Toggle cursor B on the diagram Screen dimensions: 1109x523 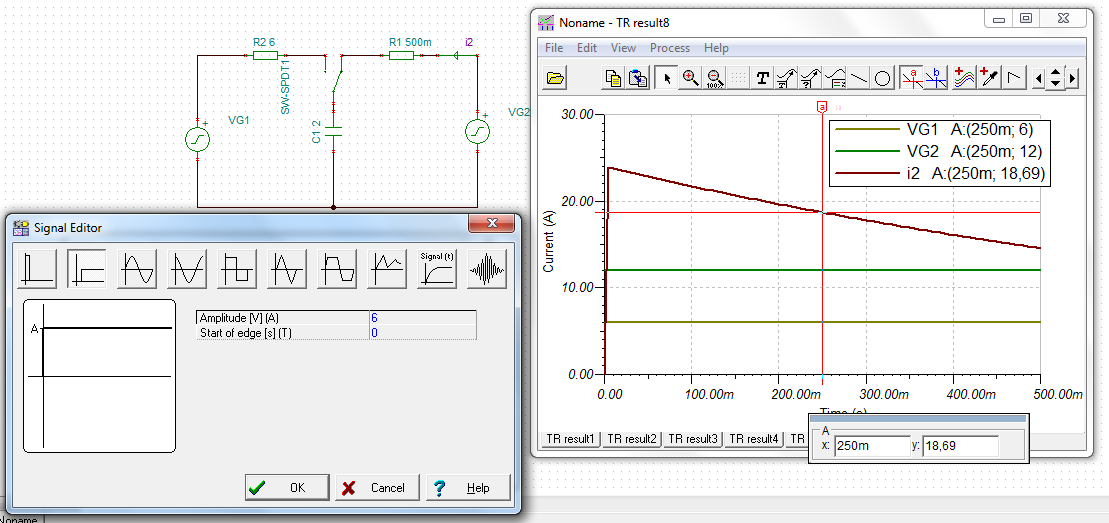[x=936, y=78]
